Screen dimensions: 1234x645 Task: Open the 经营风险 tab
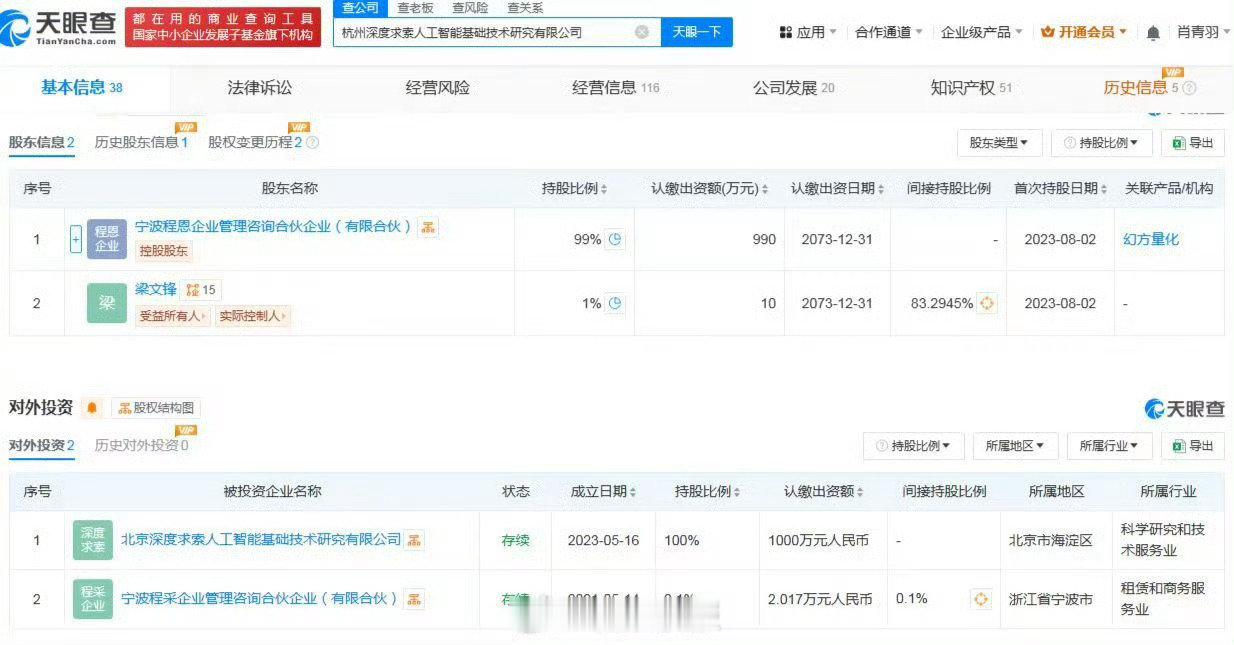[x=437, y=88]
